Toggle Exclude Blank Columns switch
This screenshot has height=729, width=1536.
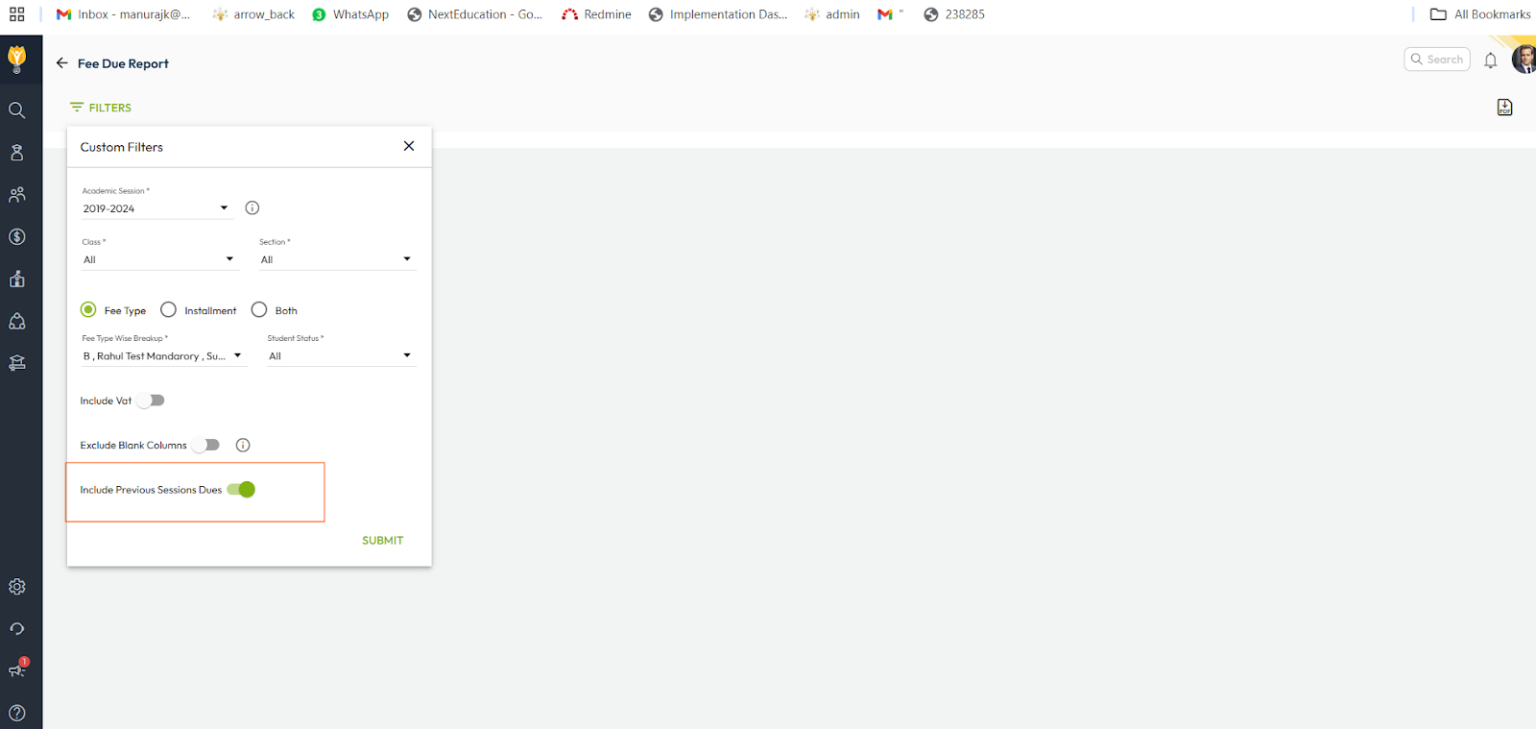pyautogui.click(x=206, y=445)
